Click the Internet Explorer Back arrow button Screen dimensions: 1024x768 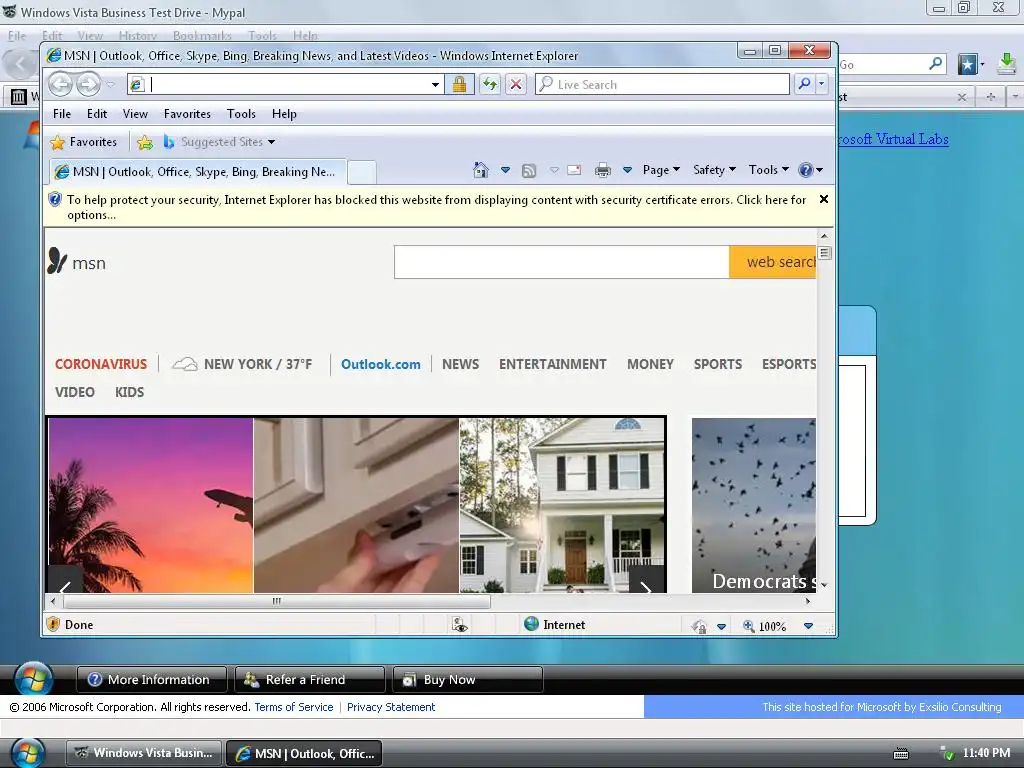pyautogui.click(x=60, y=84)
